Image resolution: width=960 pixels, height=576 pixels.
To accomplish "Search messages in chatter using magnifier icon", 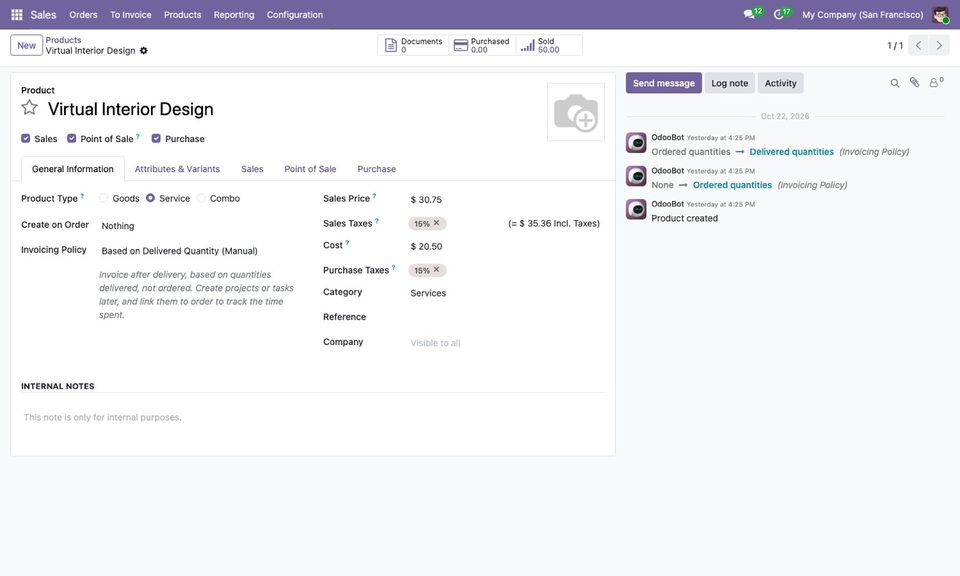I will pyautogui.click(x=894, y=83).
